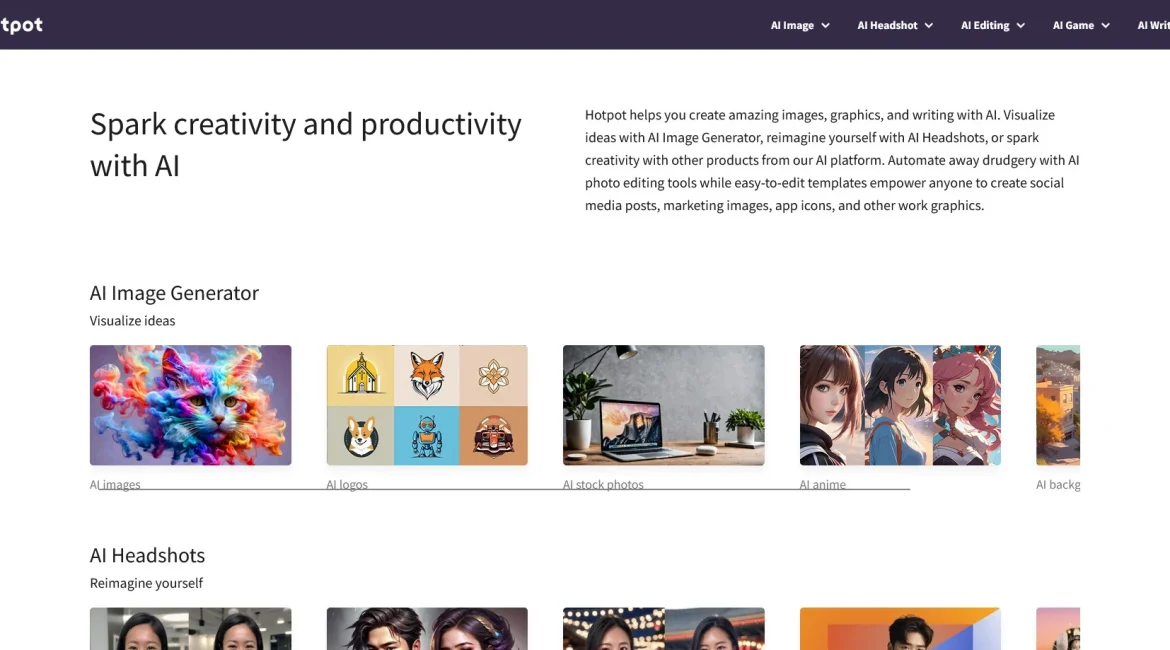Click the AI Image Generator heading
This screenshot has height=650, width=1170.
[174, 293]
